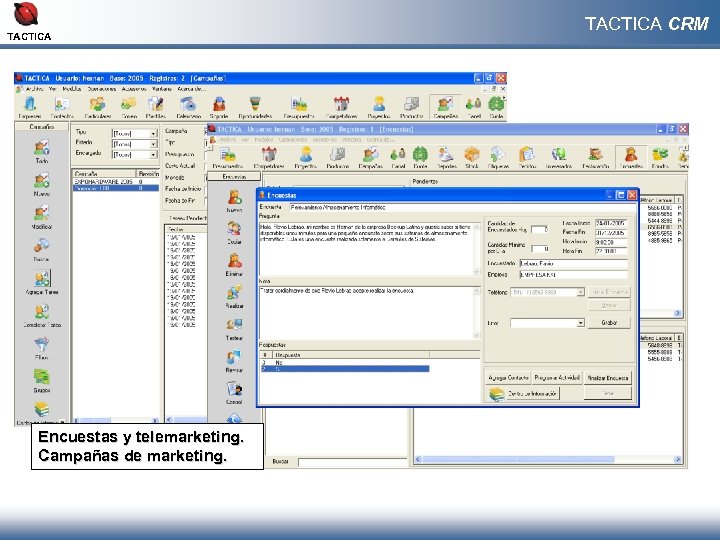Viewport: 720px width, 540px height.
Task: Click Encuestas sidebar header button
Action: 234,176
